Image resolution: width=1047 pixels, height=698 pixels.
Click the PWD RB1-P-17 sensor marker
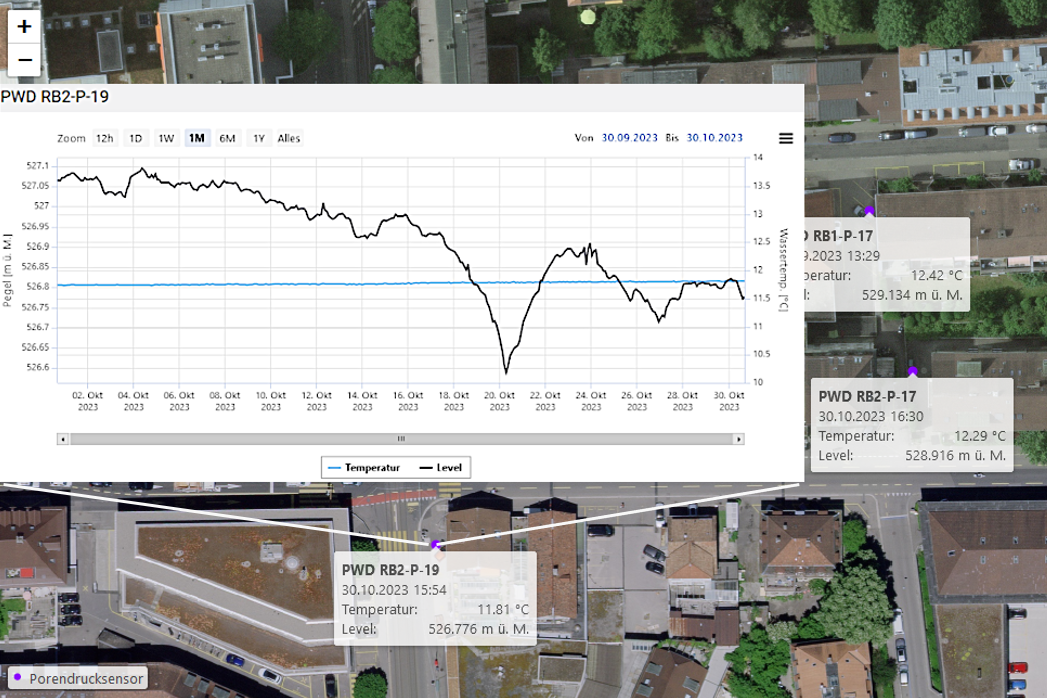870,211
